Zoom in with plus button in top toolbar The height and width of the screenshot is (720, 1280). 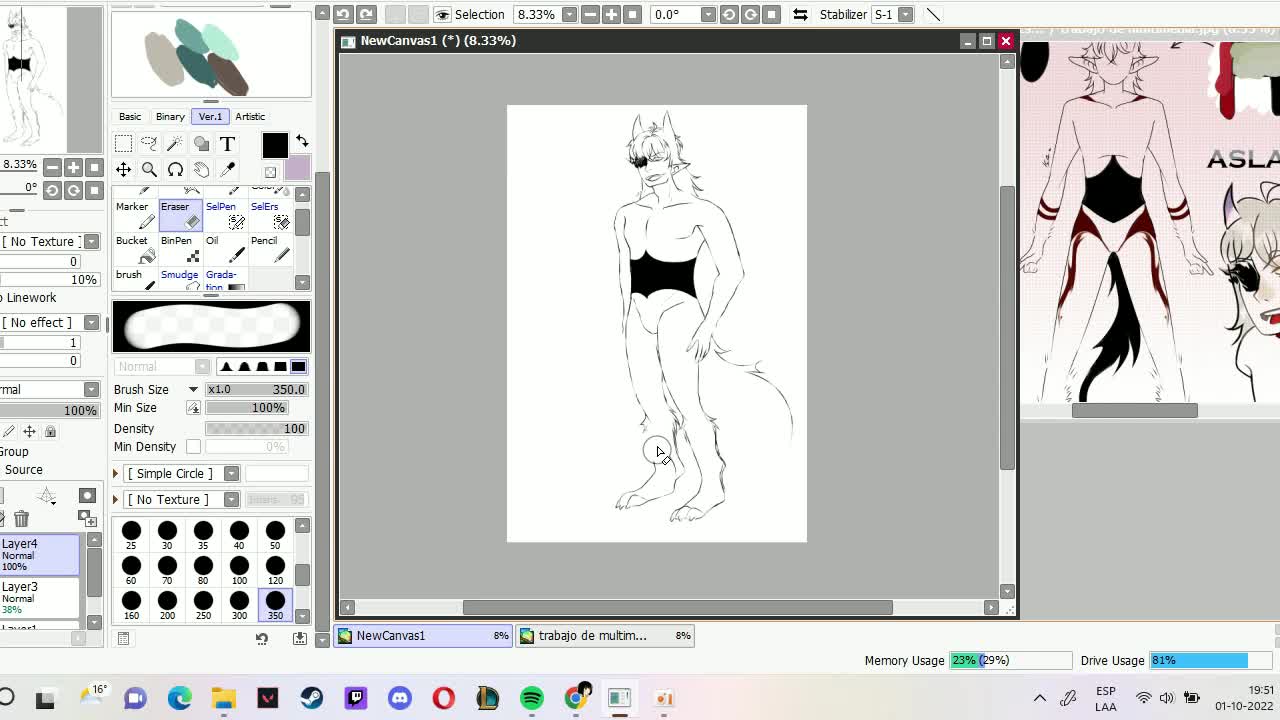coord(611,14)
